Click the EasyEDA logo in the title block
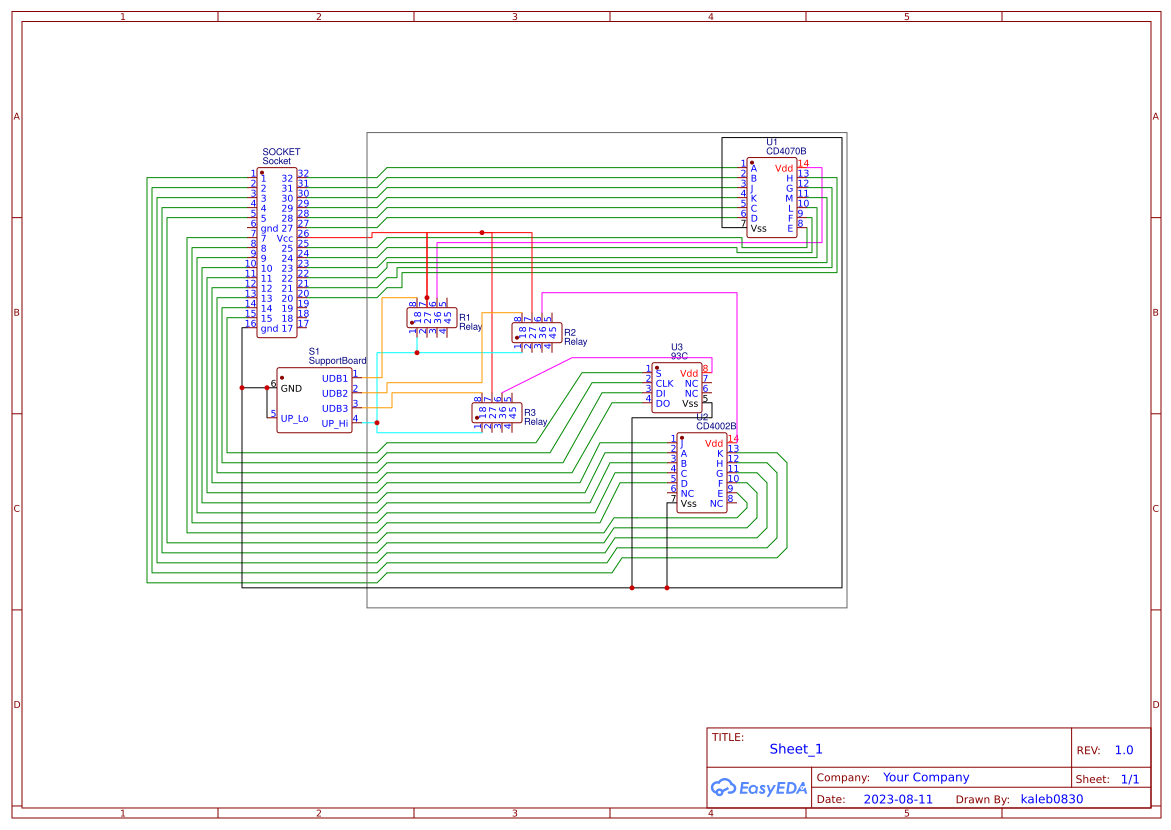 point(758,788)
